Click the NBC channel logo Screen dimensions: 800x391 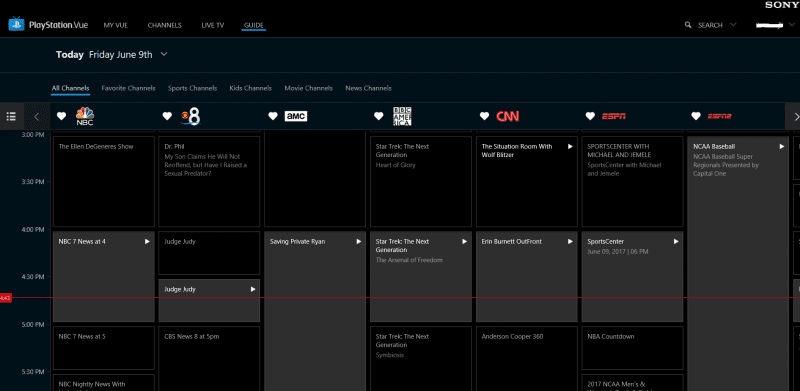tap(85, 116)
